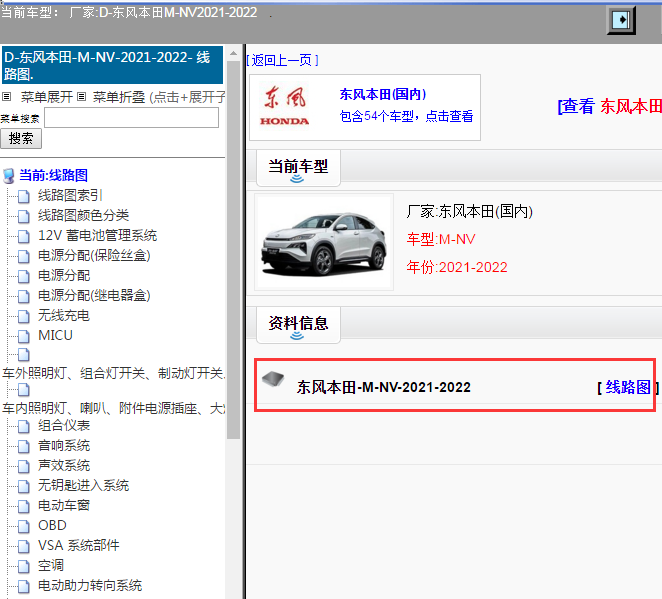Click page icon next to 组合仪表

(x=24, y=426)
